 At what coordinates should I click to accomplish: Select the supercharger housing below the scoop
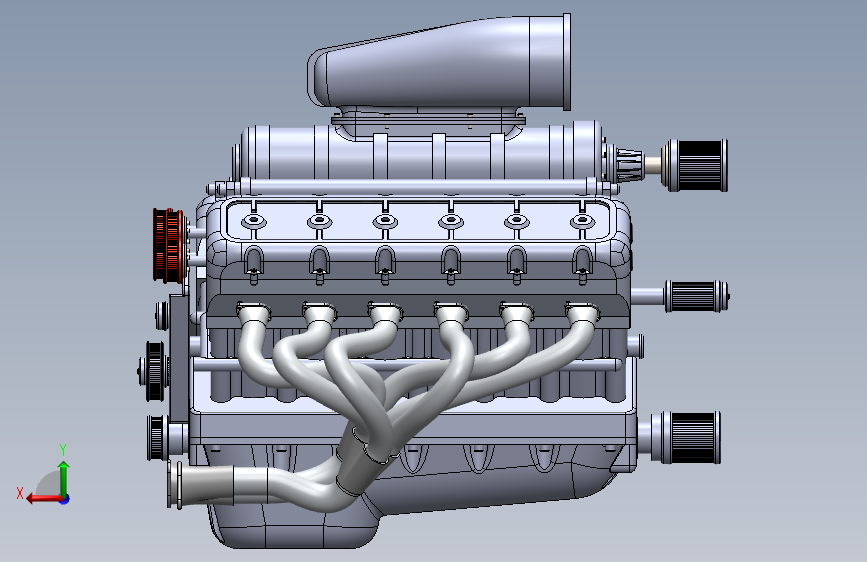(420, 152)
